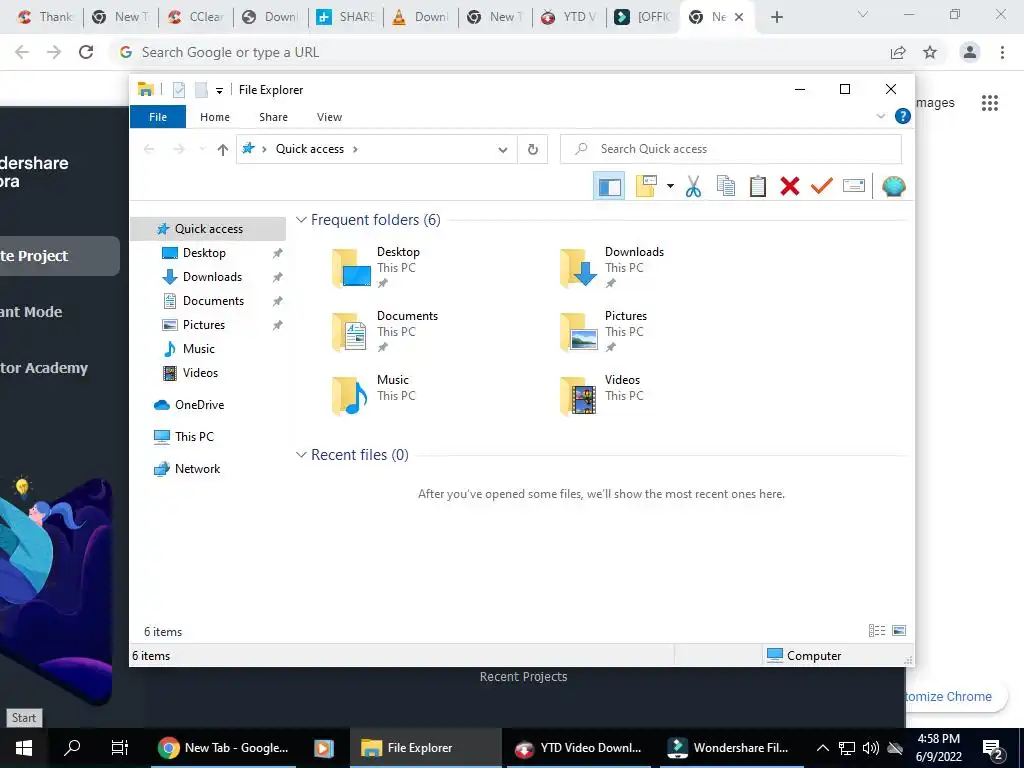1024x768 pixels.
Task: Click the Rename icon in toolbar
Action: 854,186
